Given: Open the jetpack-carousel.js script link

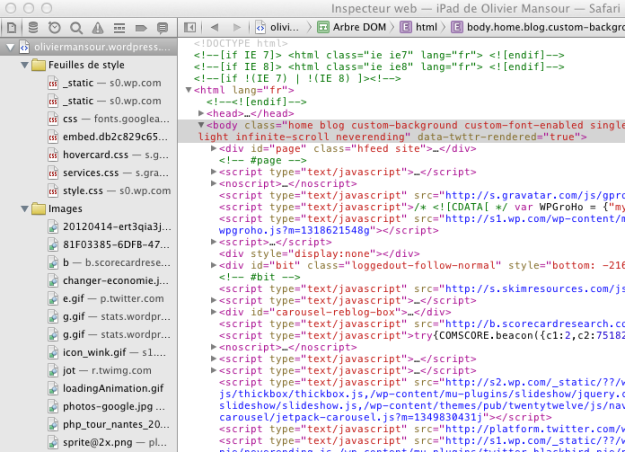Looking at the screenshot, I should (x=350, y=417).
